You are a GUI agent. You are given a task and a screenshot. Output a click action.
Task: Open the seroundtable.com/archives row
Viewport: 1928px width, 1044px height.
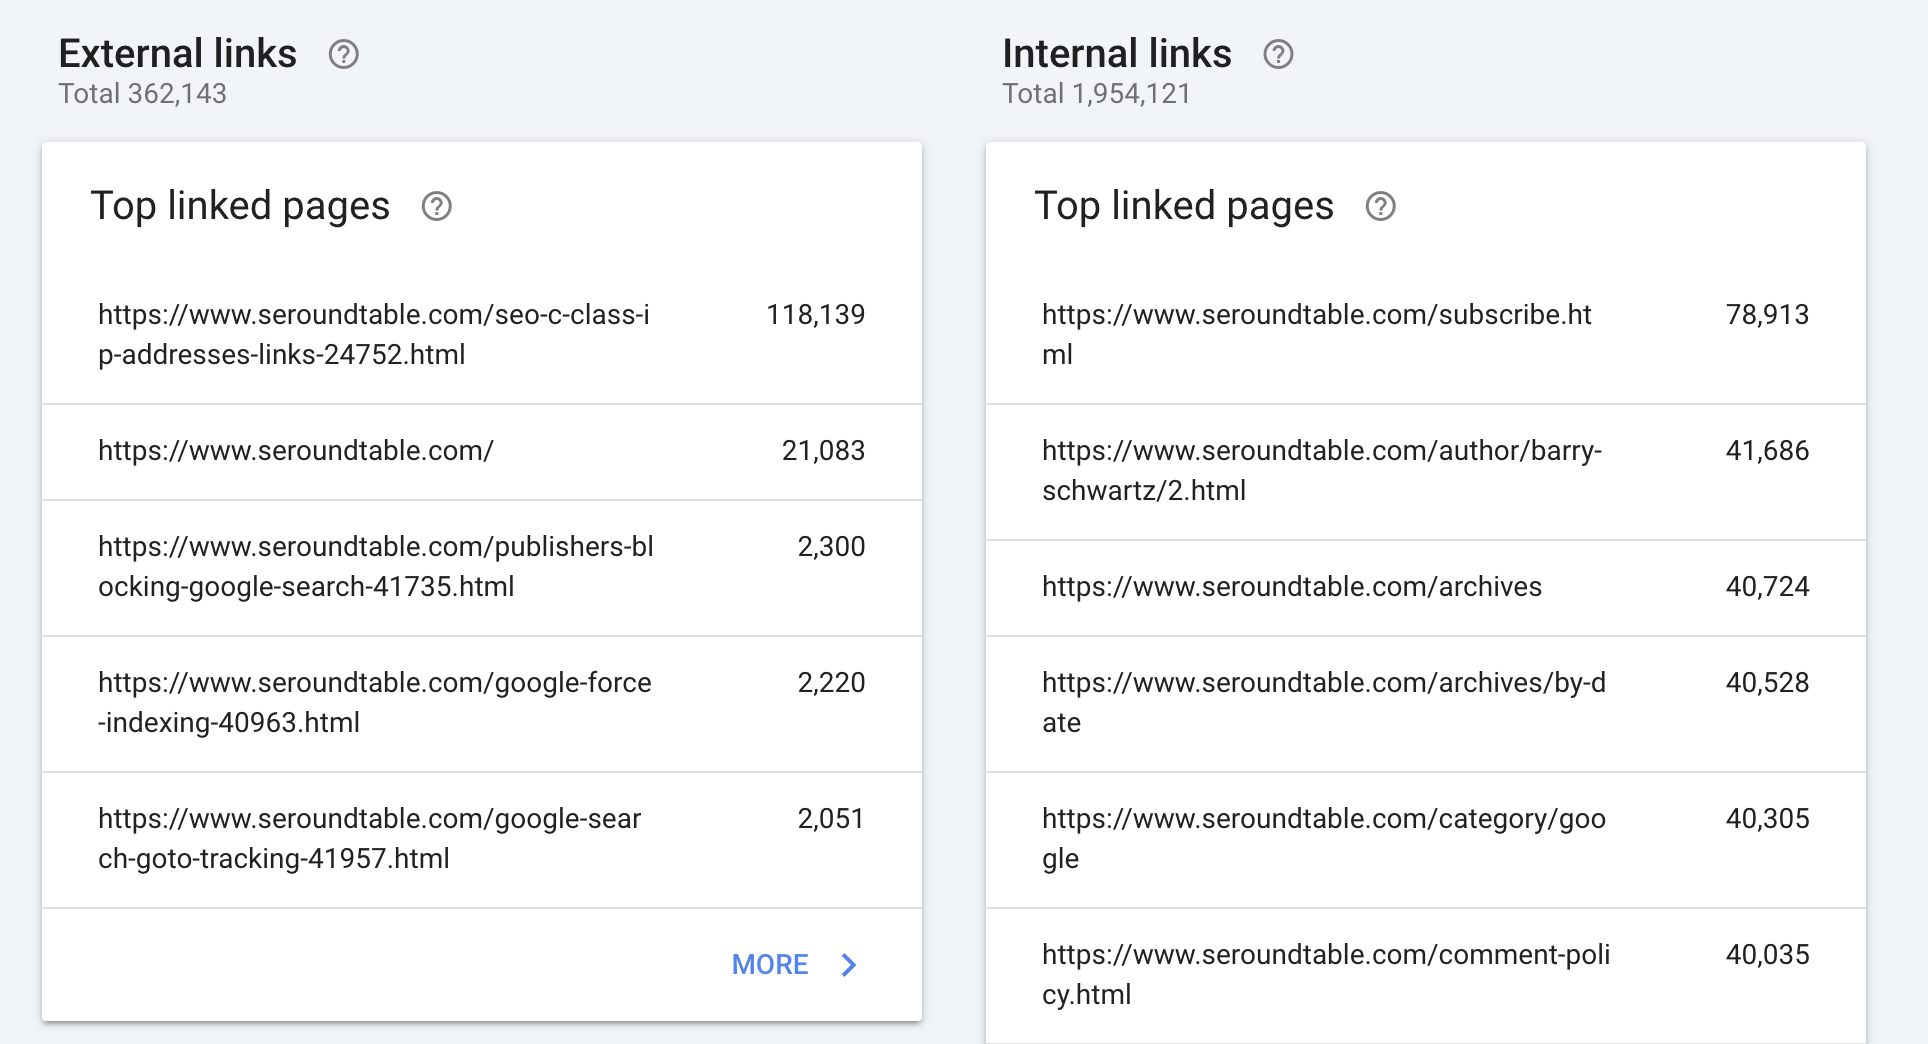click(x=1426, y=588)
